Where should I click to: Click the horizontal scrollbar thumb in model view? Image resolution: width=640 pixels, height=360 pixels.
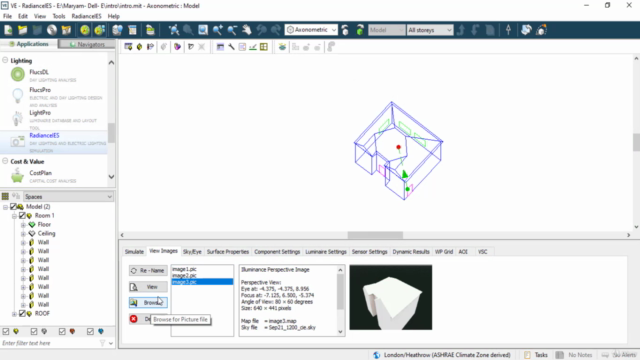(x=375, y=235)
